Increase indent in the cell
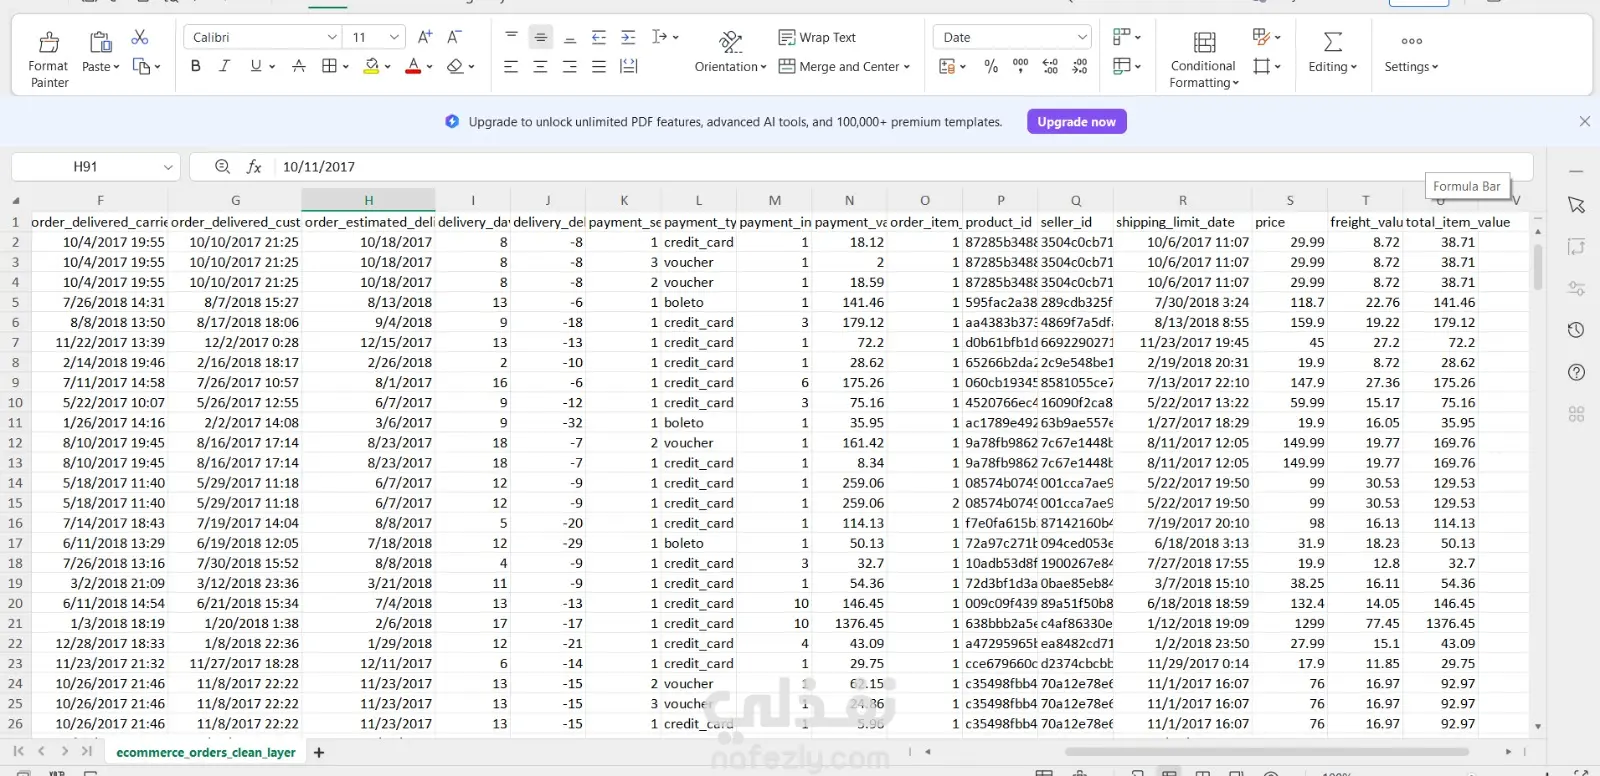The height and width of the screenshot is (776, 1600). [x=628, y=37]
